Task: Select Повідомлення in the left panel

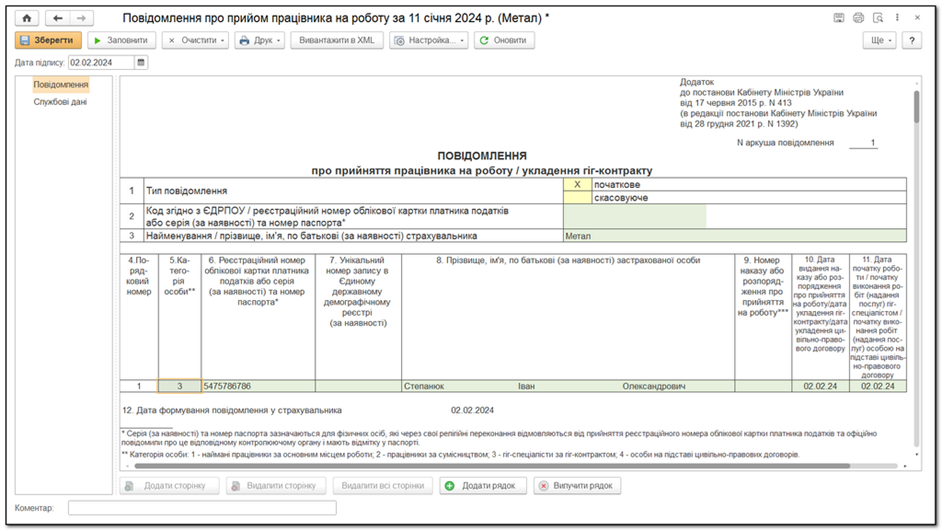Action: pyautogui.click(x=61, y=85)
